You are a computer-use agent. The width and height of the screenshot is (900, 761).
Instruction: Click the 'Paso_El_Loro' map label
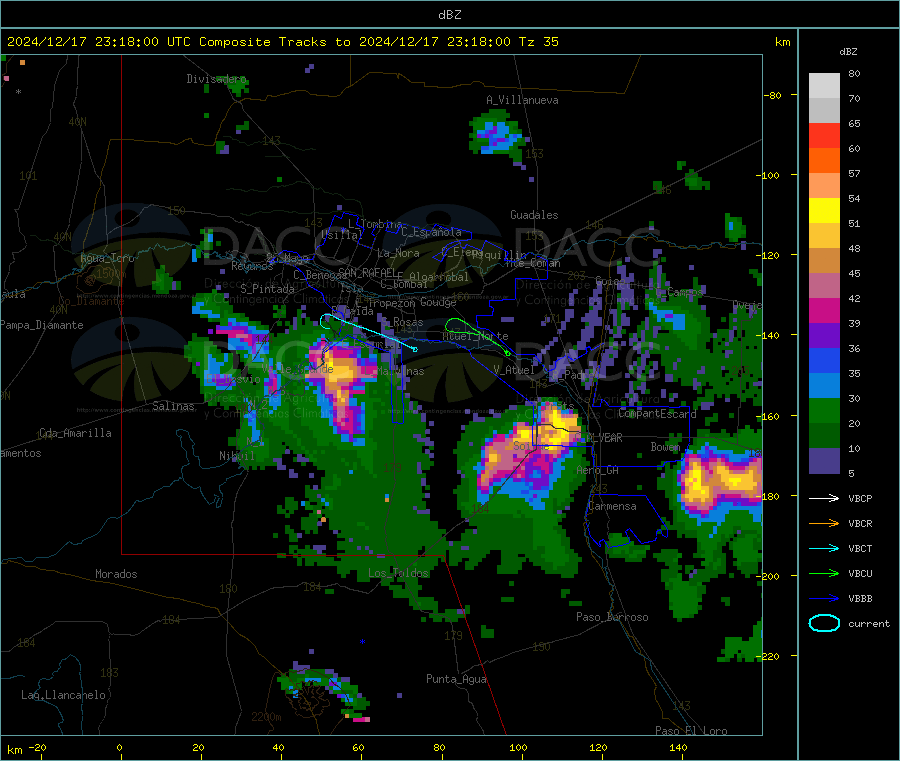(691, 731)
